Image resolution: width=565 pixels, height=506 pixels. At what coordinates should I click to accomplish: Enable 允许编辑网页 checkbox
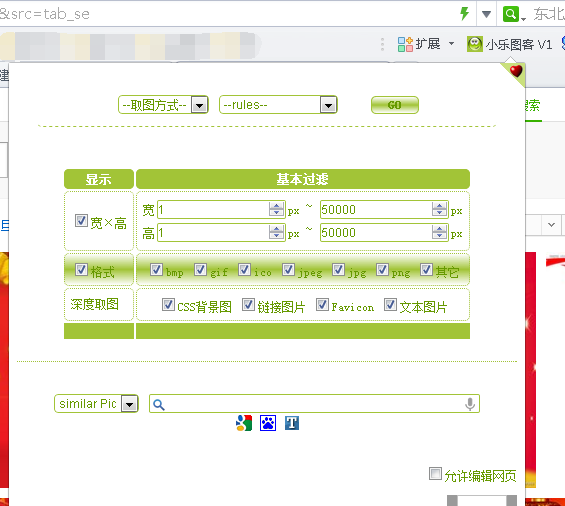[x=435, y=474]
